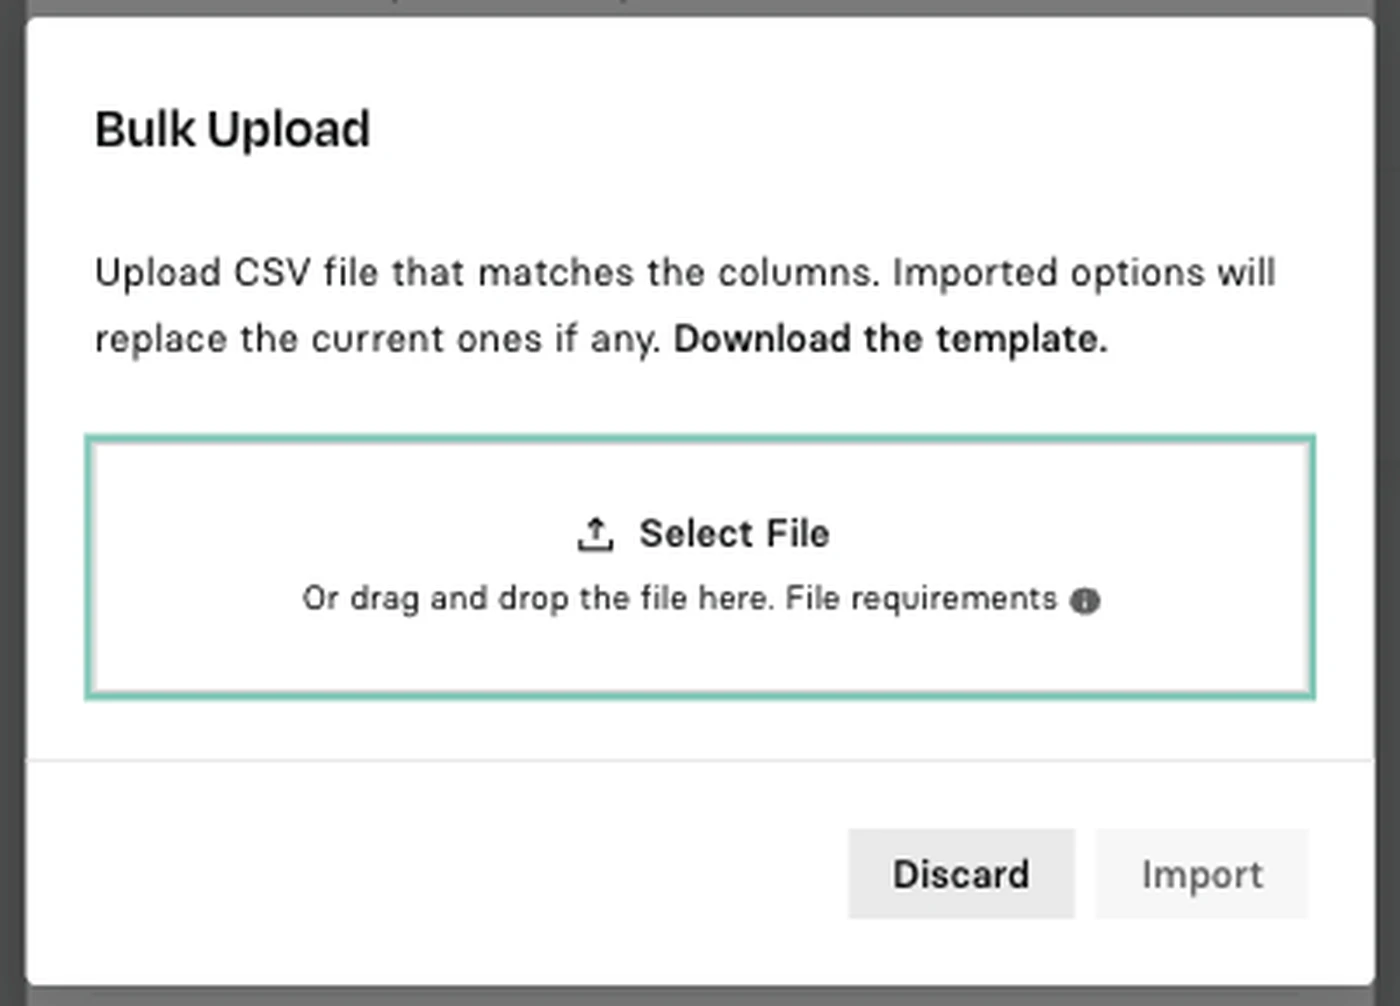Cancel the upload with Discard

(x=961, y=873)
